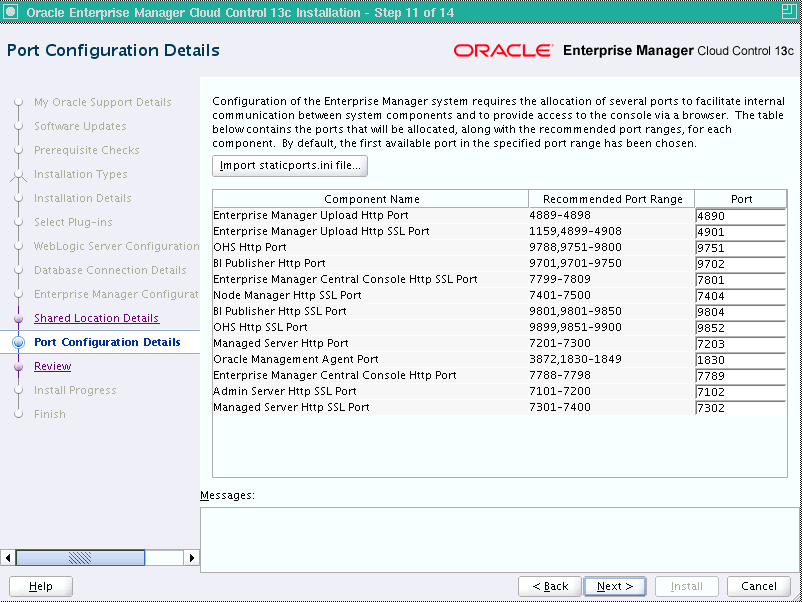Image resolution: width=802 pixels, height=602 pixels.
Task: Click the Component Name column header
Action: pos(371,199)
